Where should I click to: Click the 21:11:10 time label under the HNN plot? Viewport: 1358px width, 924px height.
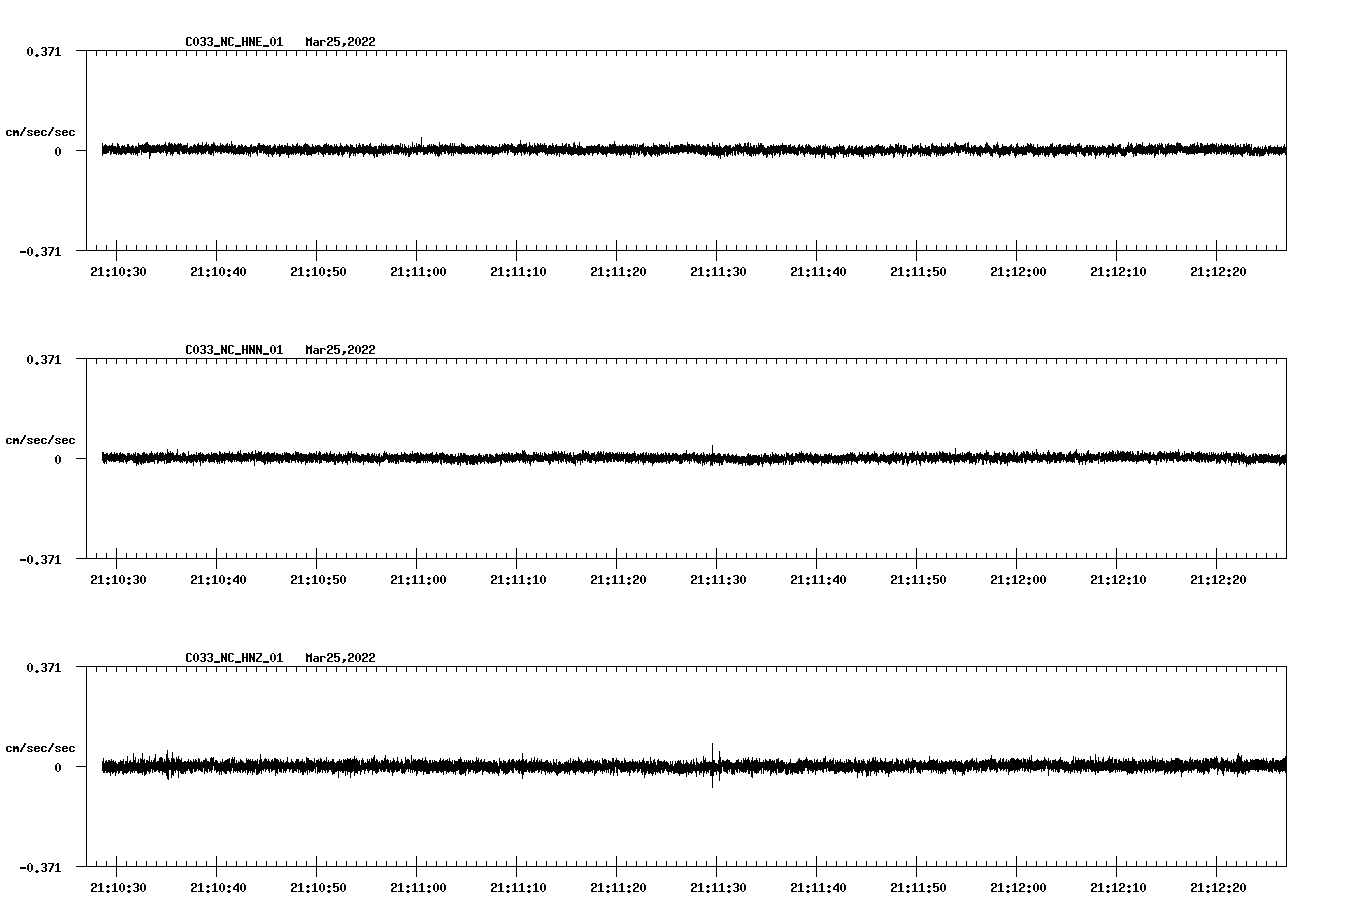coord(518,579)
